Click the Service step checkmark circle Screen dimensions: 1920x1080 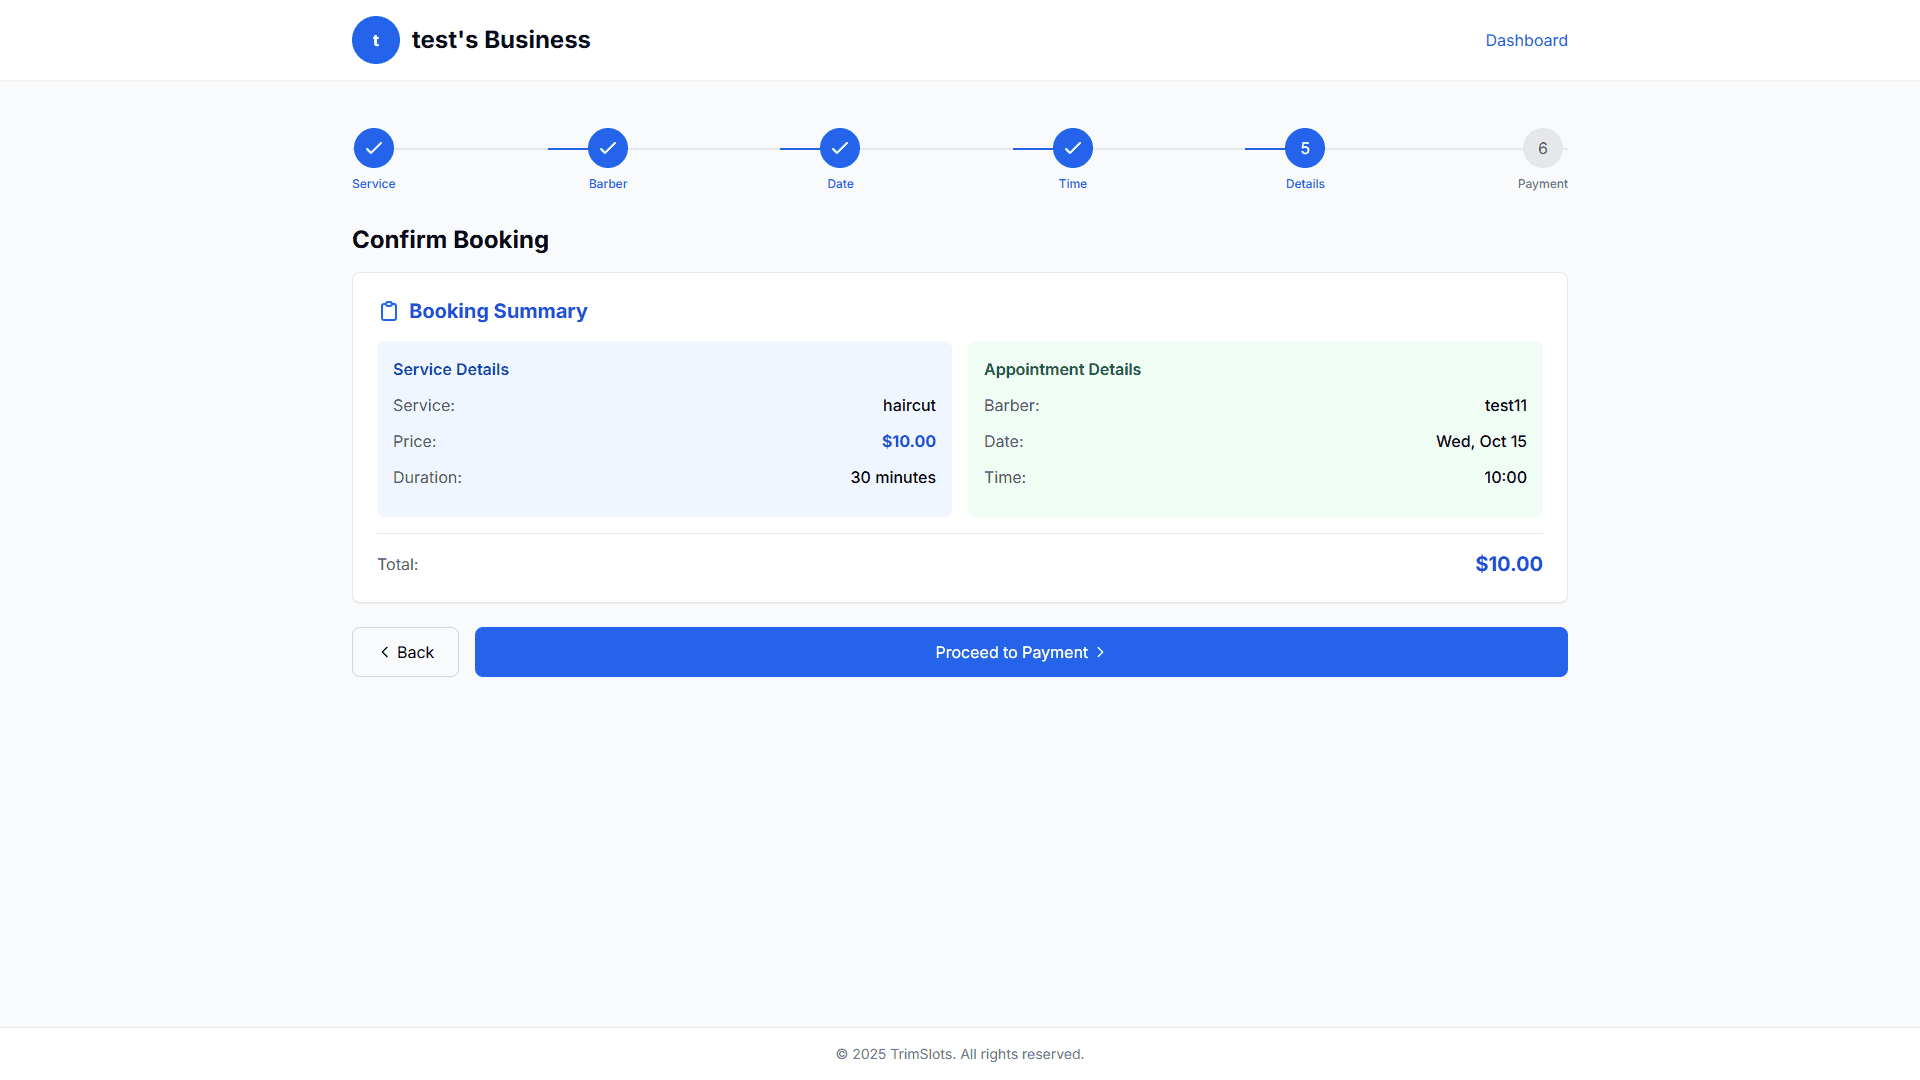coord(374,148)
